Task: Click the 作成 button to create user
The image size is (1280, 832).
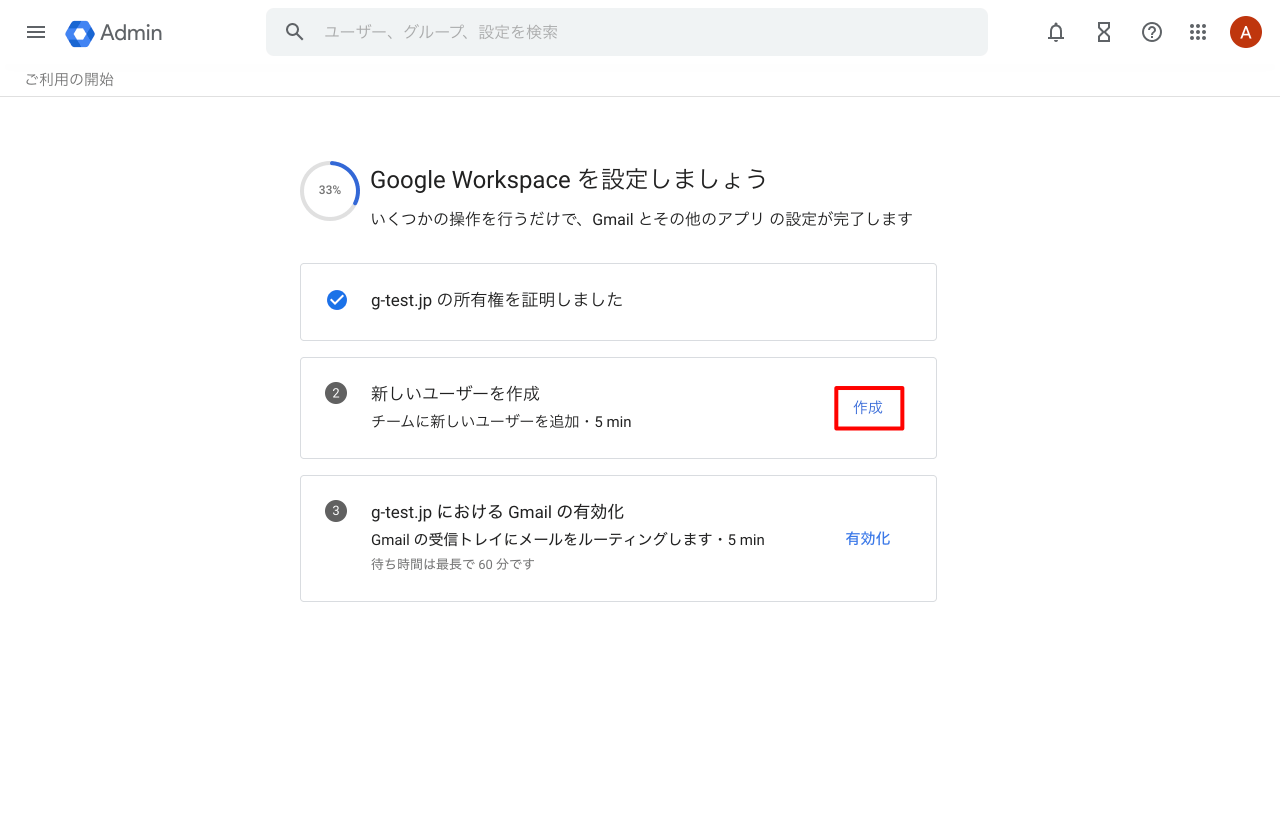Action: pyautogui.click(x=868, y=408)
